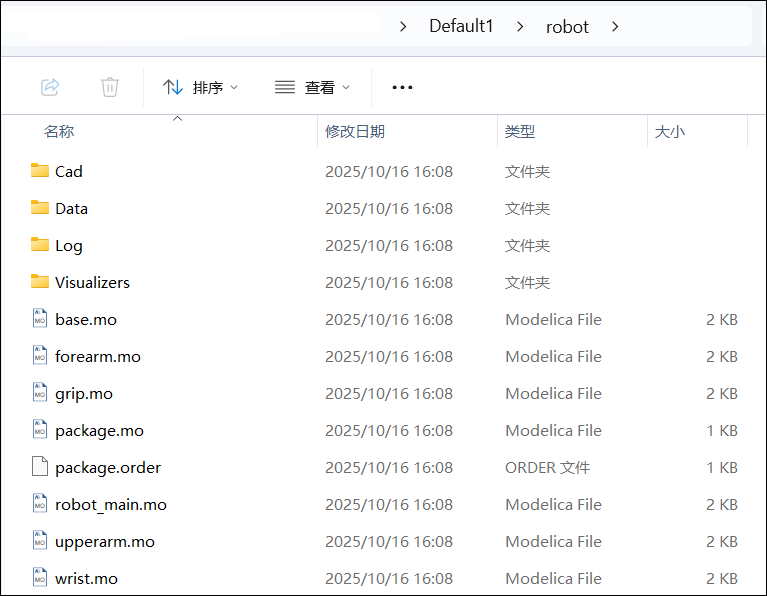
Task: Select the base.mo file name
Action: [x=86, y=320]
